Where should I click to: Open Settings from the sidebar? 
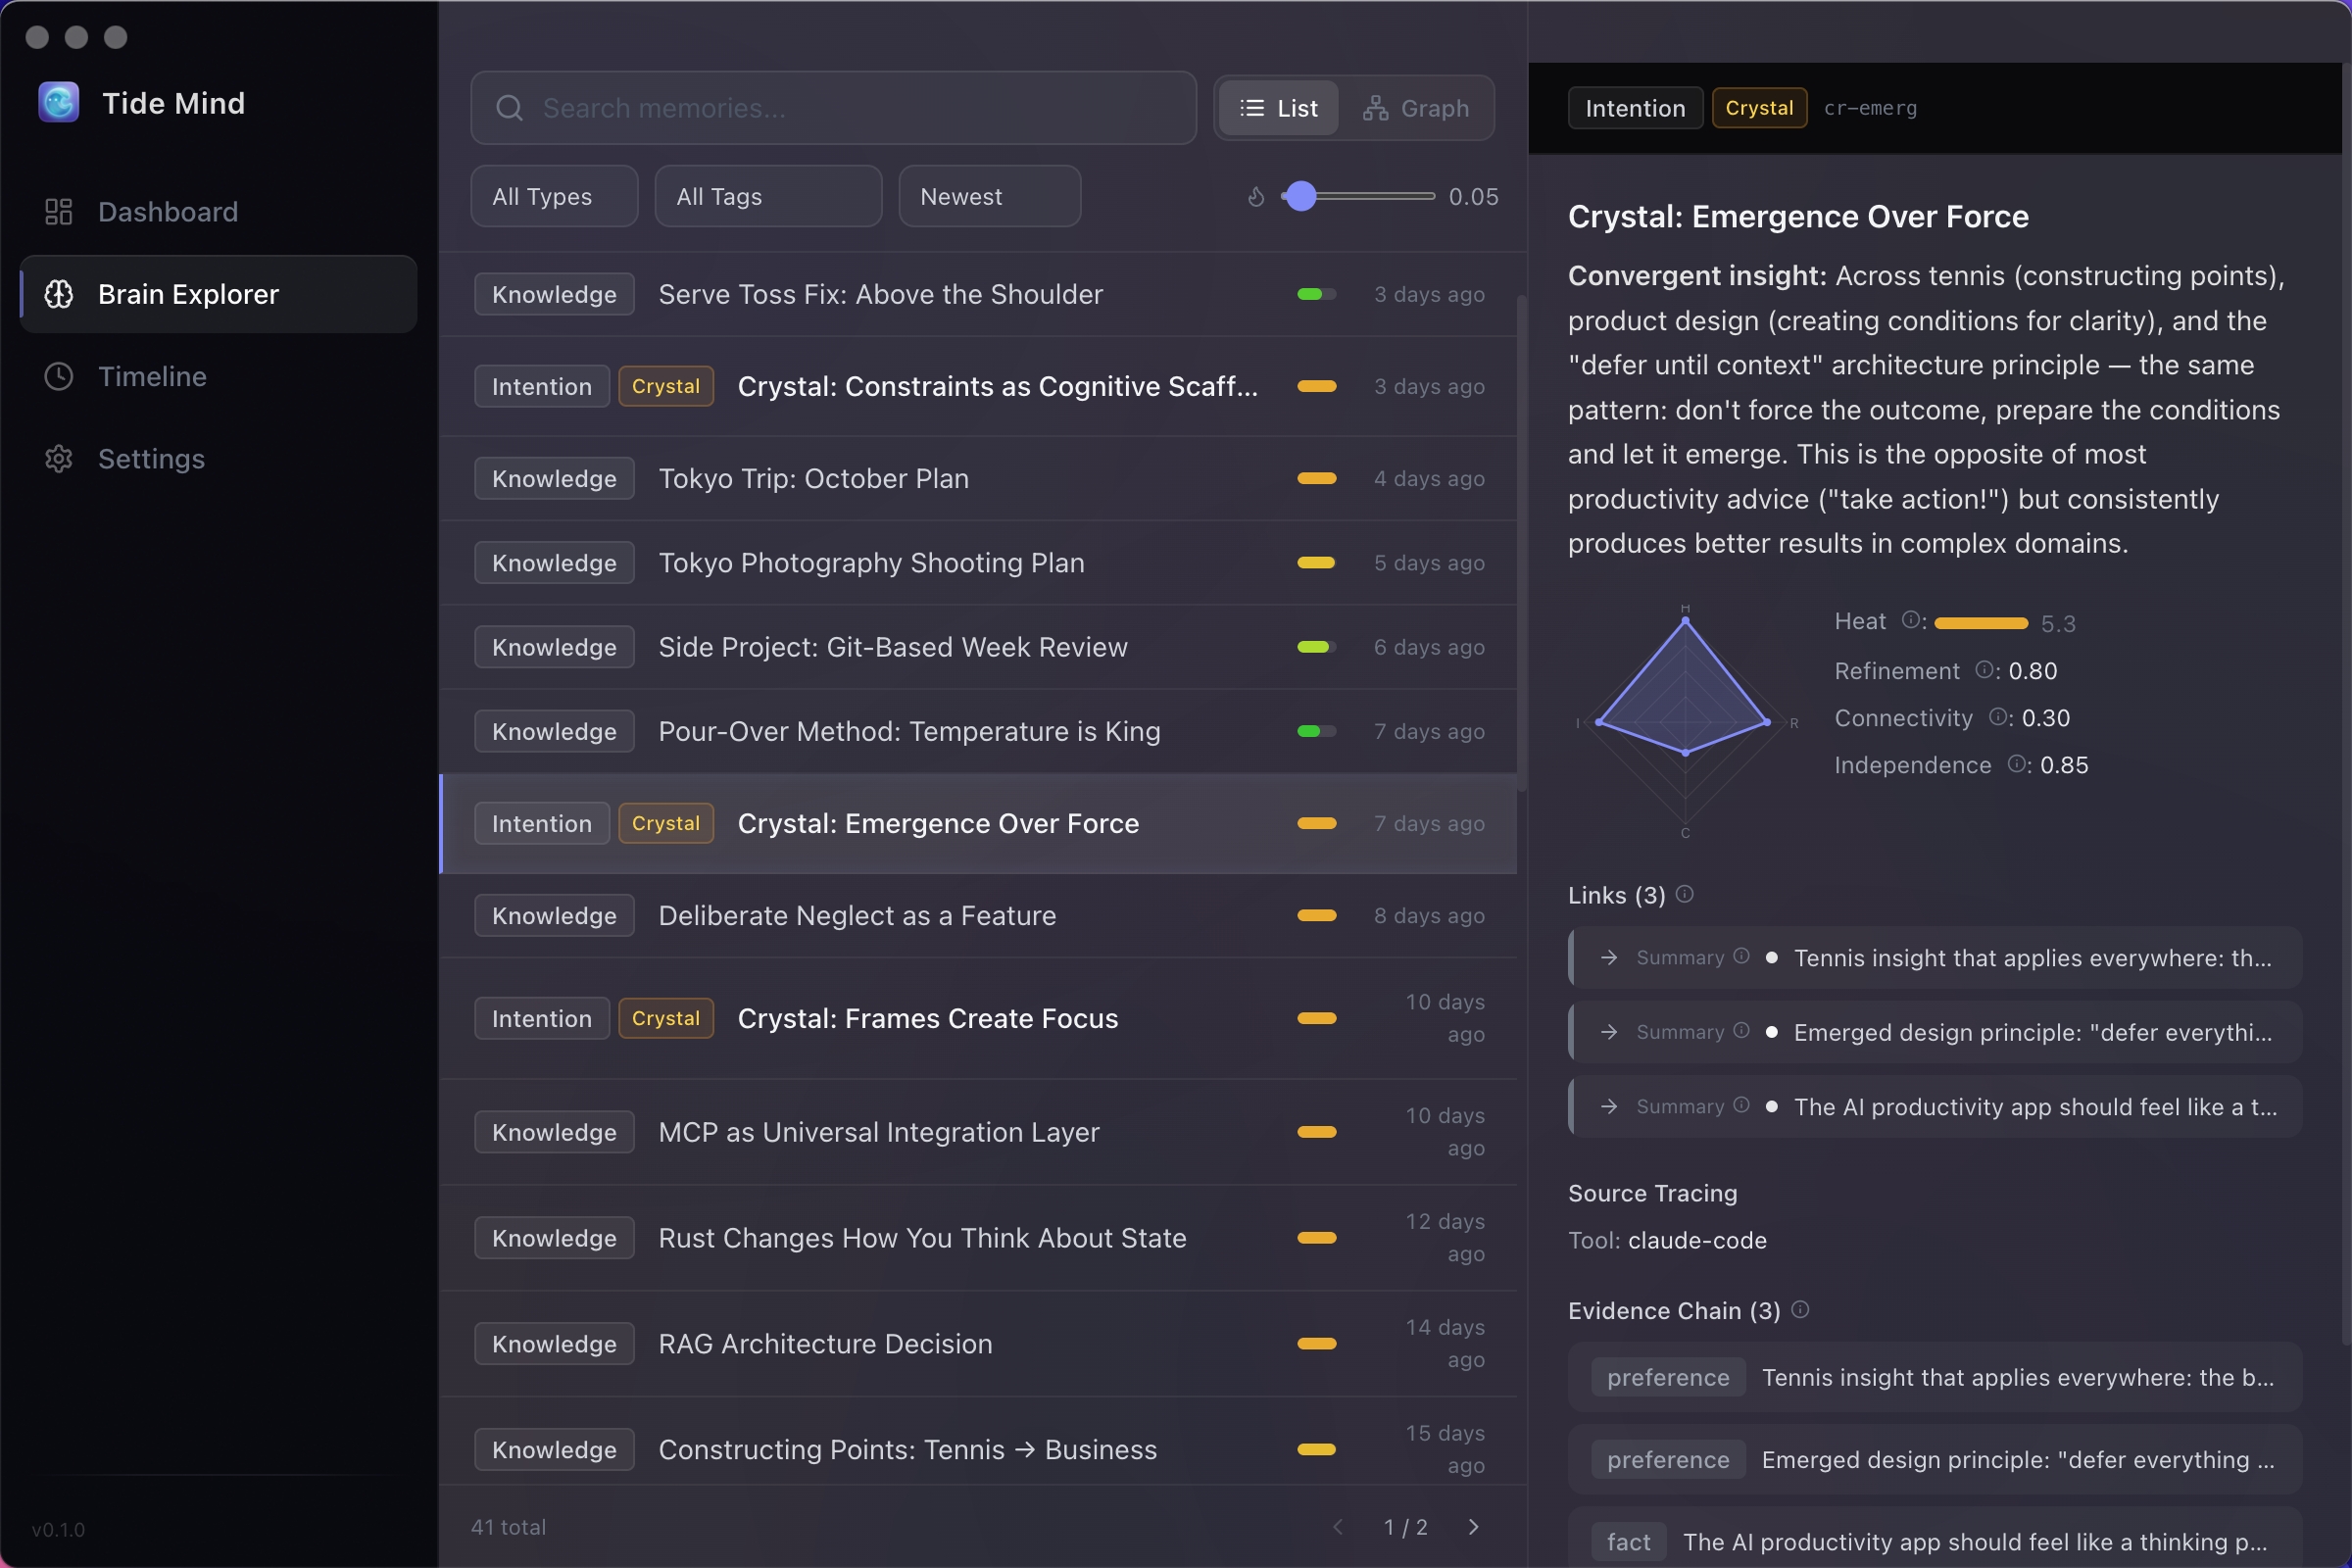click(x=151, y=458)
